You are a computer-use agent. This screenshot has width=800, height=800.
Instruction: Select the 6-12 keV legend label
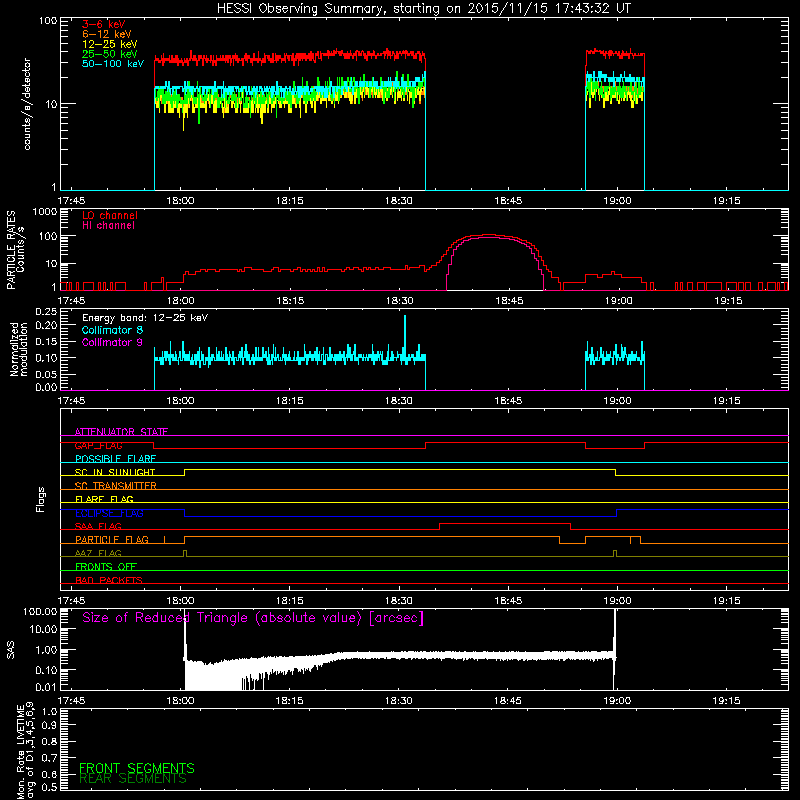[x=107, y=34]
